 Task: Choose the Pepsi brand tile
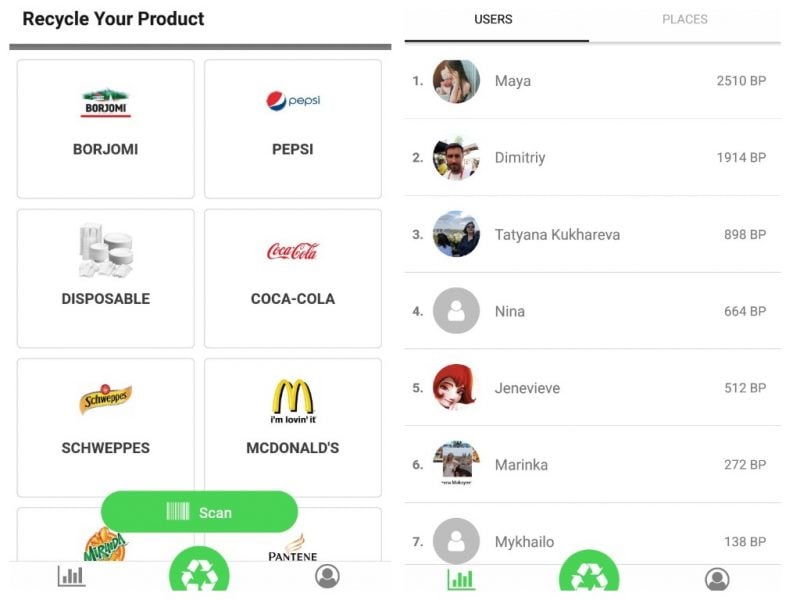tap(293, 129)
